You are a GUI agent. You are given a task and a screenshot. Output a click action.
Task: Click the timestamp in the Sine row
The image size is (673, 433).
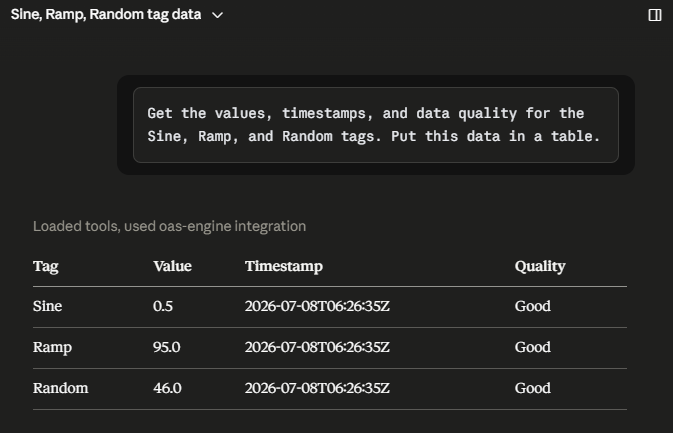coord(317,306)
